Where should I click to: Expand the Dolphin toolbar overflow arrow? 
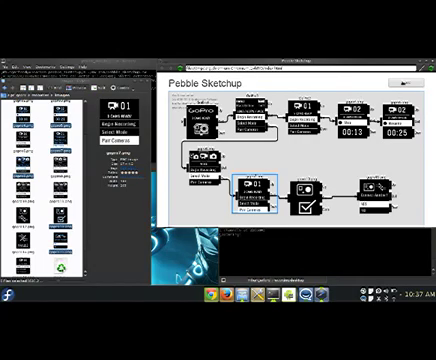click(x=133, y=89)
